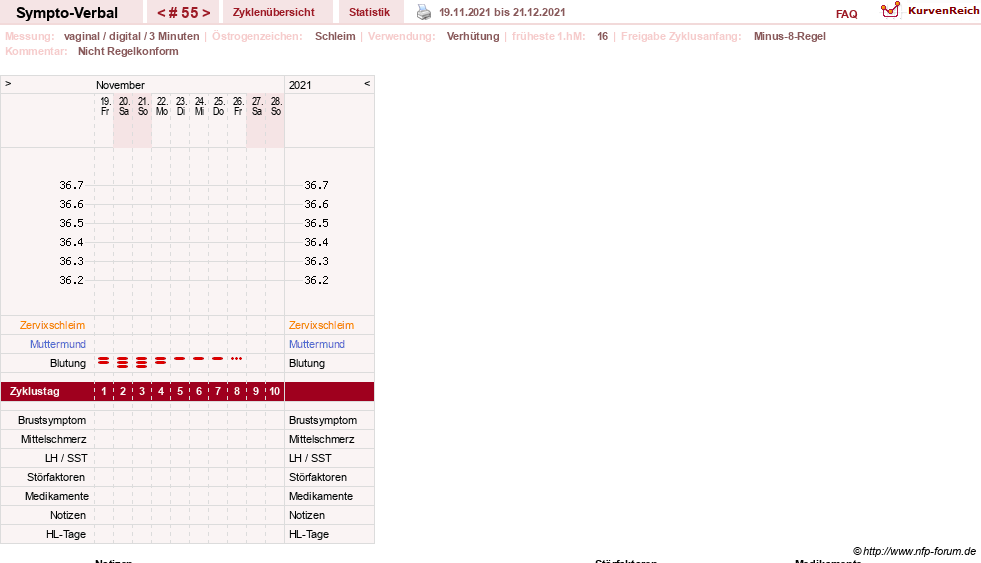981x563 pixels.
Task: Click date header 25. Do
Action: pyautogui.click(x=218, y=106)
